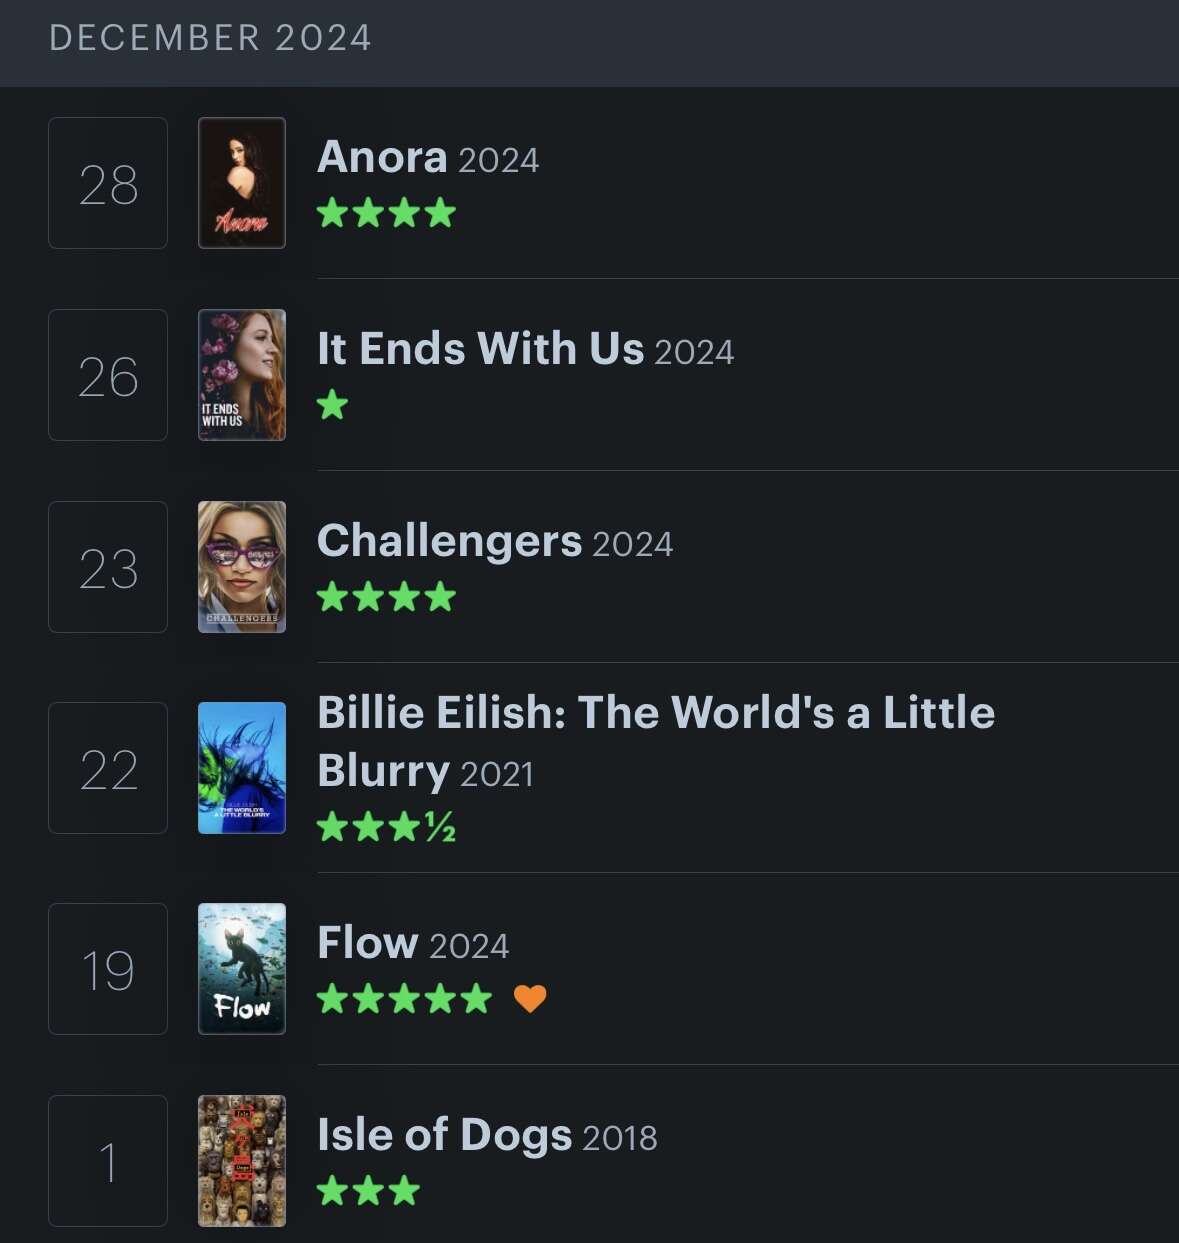Open the Billie Eilish documentary poster
The image size is (1179, 1243).
242,768
